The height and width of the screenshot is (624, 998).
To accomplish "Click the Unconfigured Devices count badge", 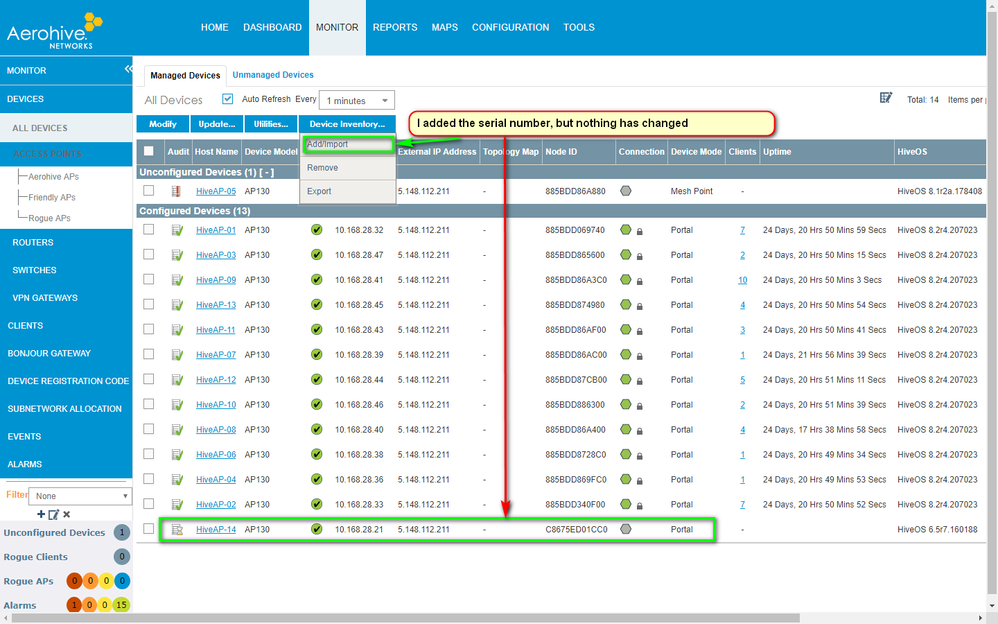I will point(121,532).
